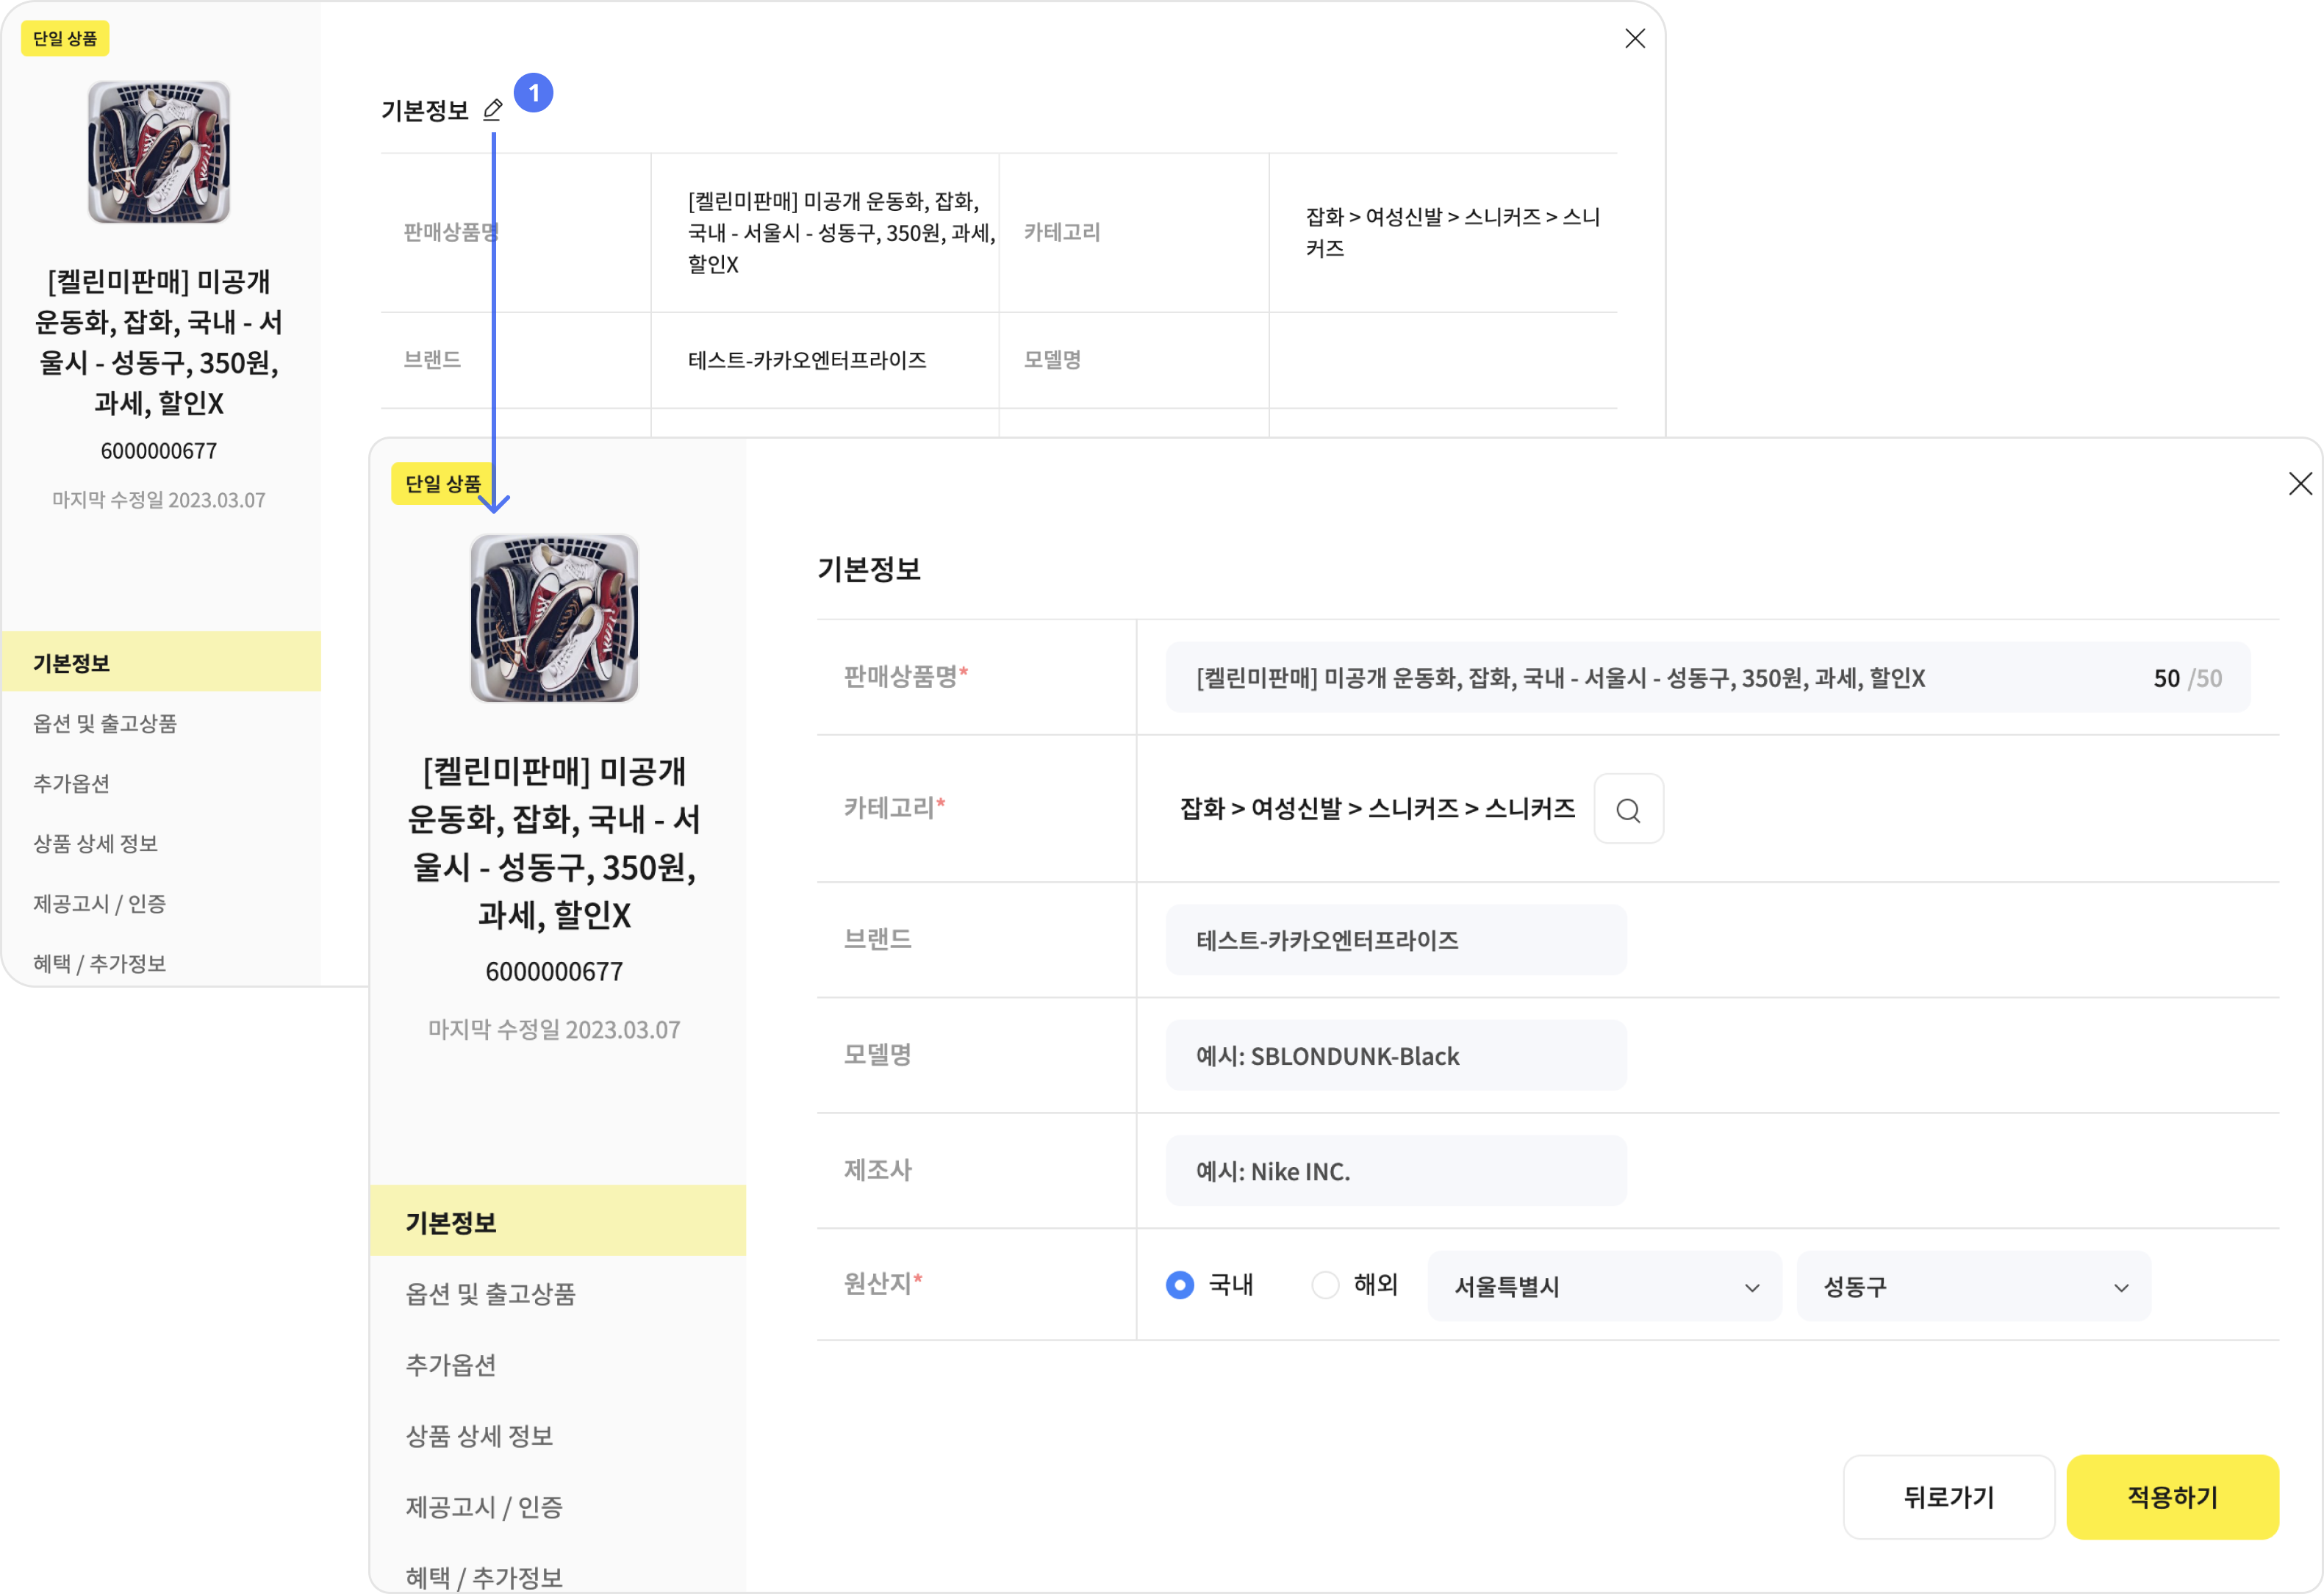Select the 해외 origin radio button
This screenshot has width=2324, height=1594.
1325,1285
